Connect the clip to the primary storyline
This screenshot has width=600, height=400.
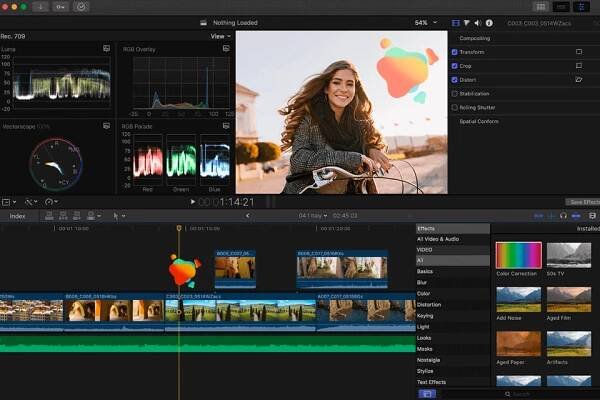pyautogui.click(x=49, y=216)
